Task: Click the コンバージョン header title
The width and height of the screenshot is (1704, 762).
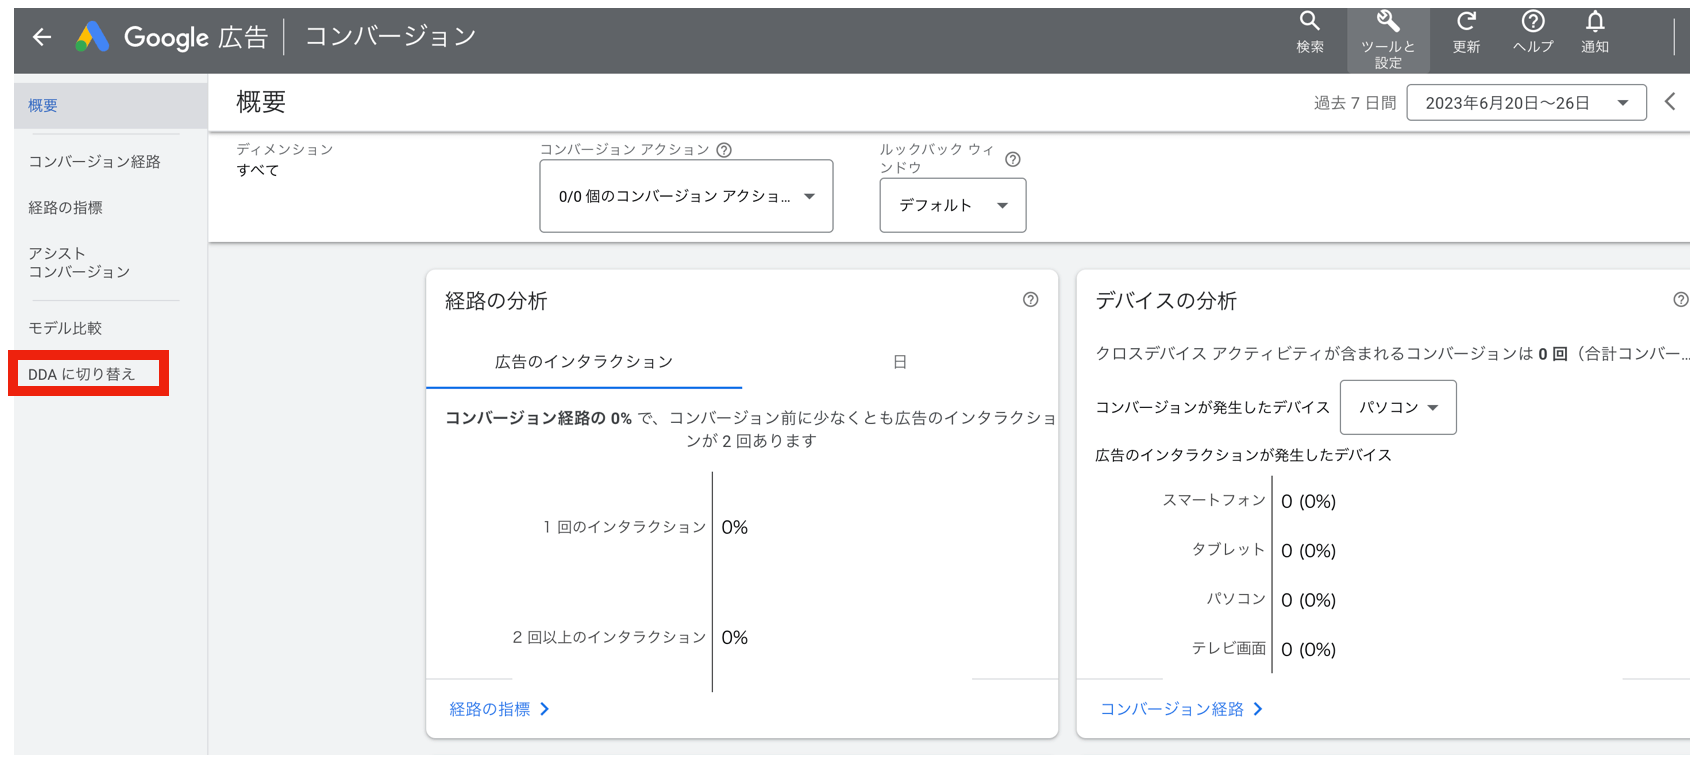Action: pyautogui.click(x=390, y=37)
